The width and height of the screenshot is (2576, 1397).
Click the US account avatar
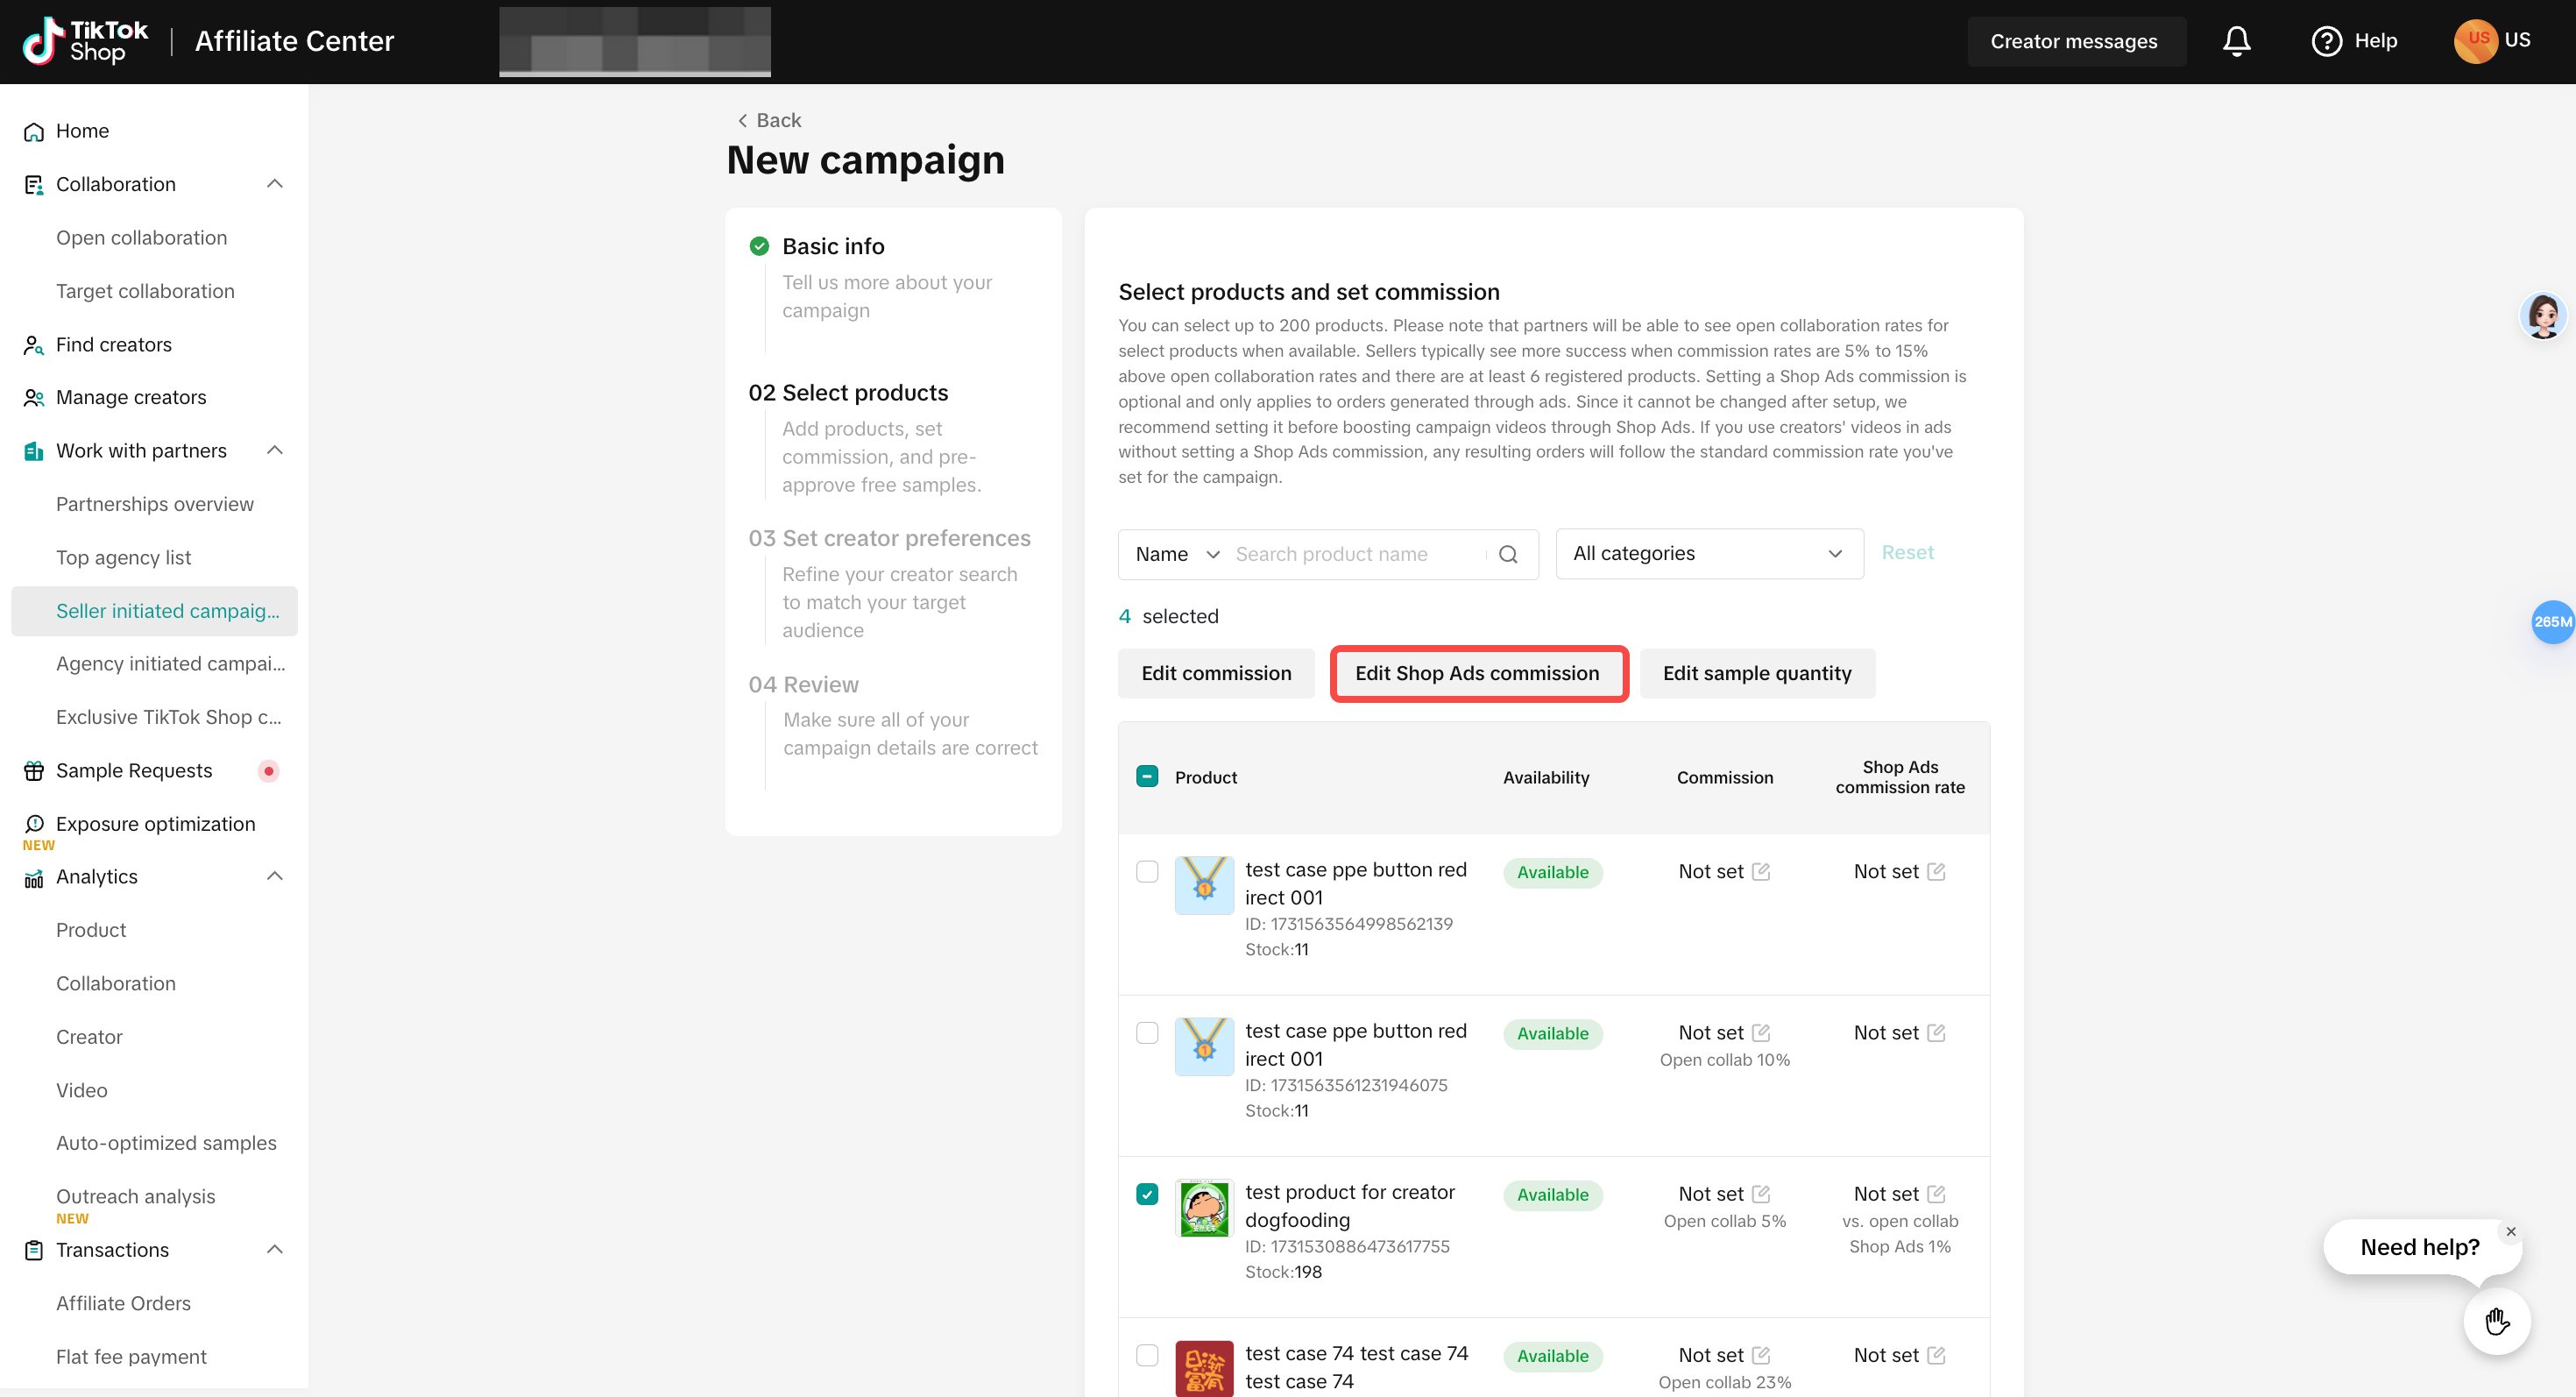click(2475, 41)
